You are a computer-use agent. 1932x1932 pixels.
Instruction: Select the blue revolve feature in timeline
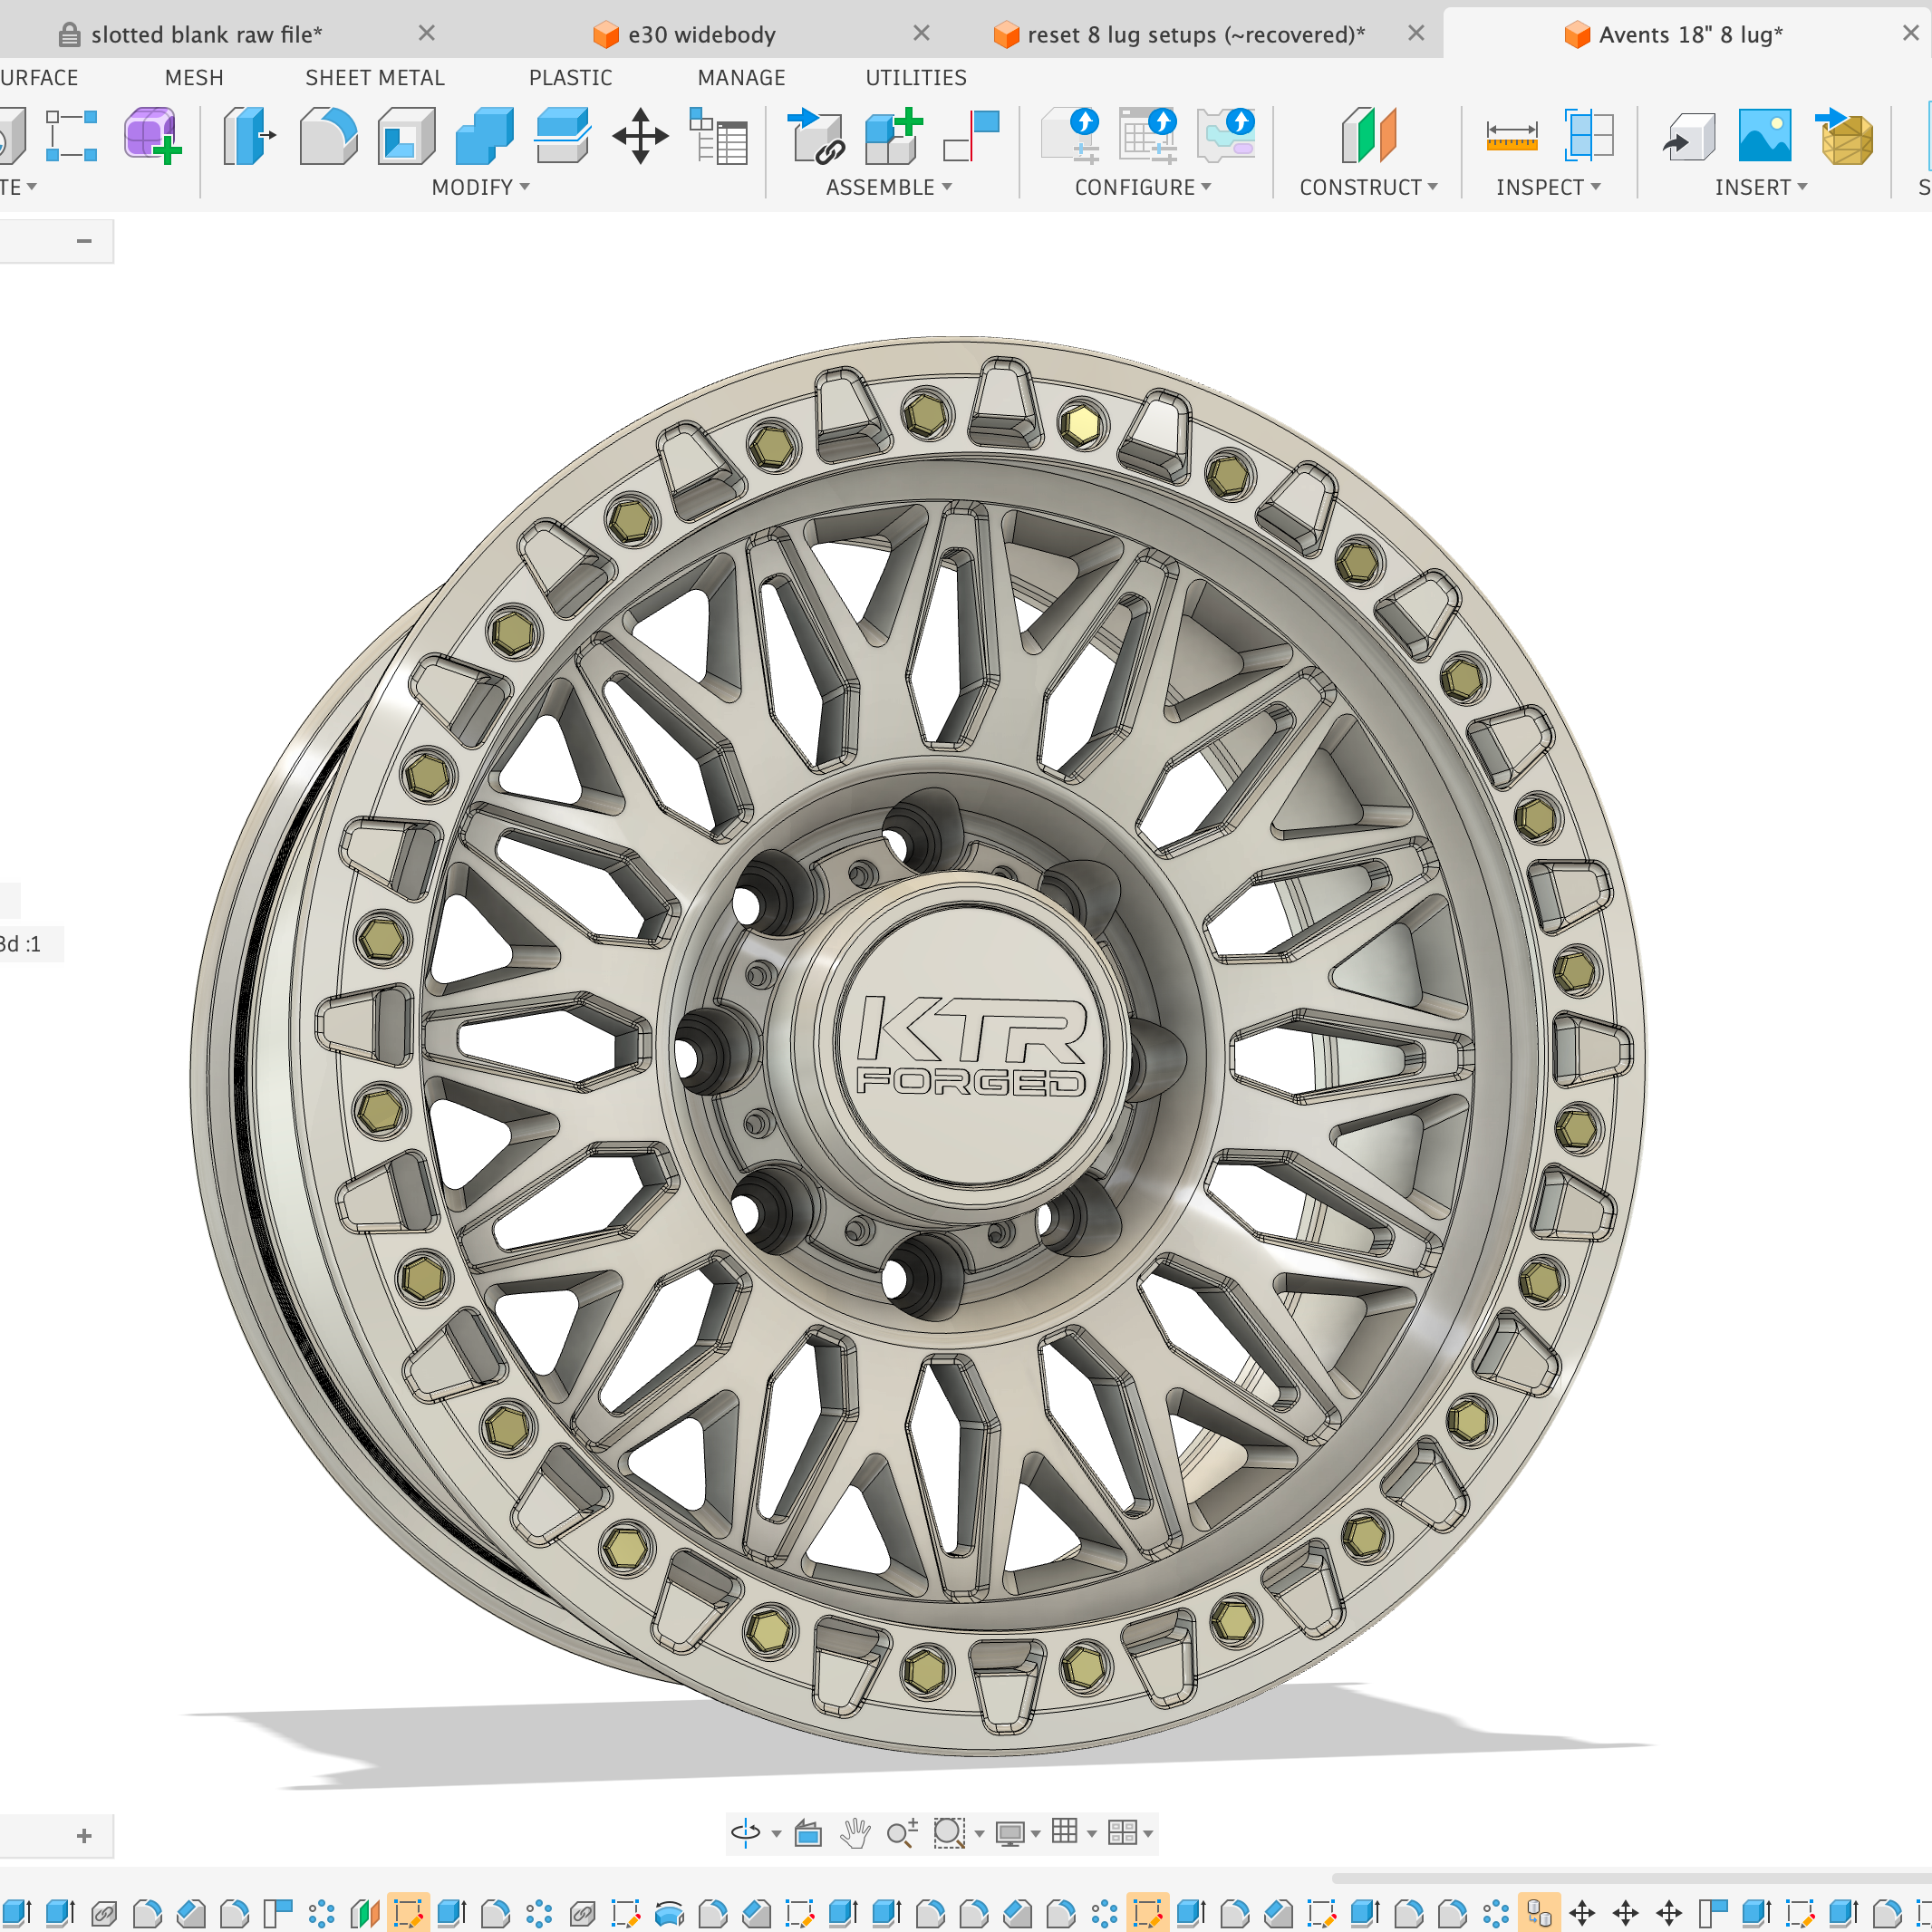pos(669,1914)
